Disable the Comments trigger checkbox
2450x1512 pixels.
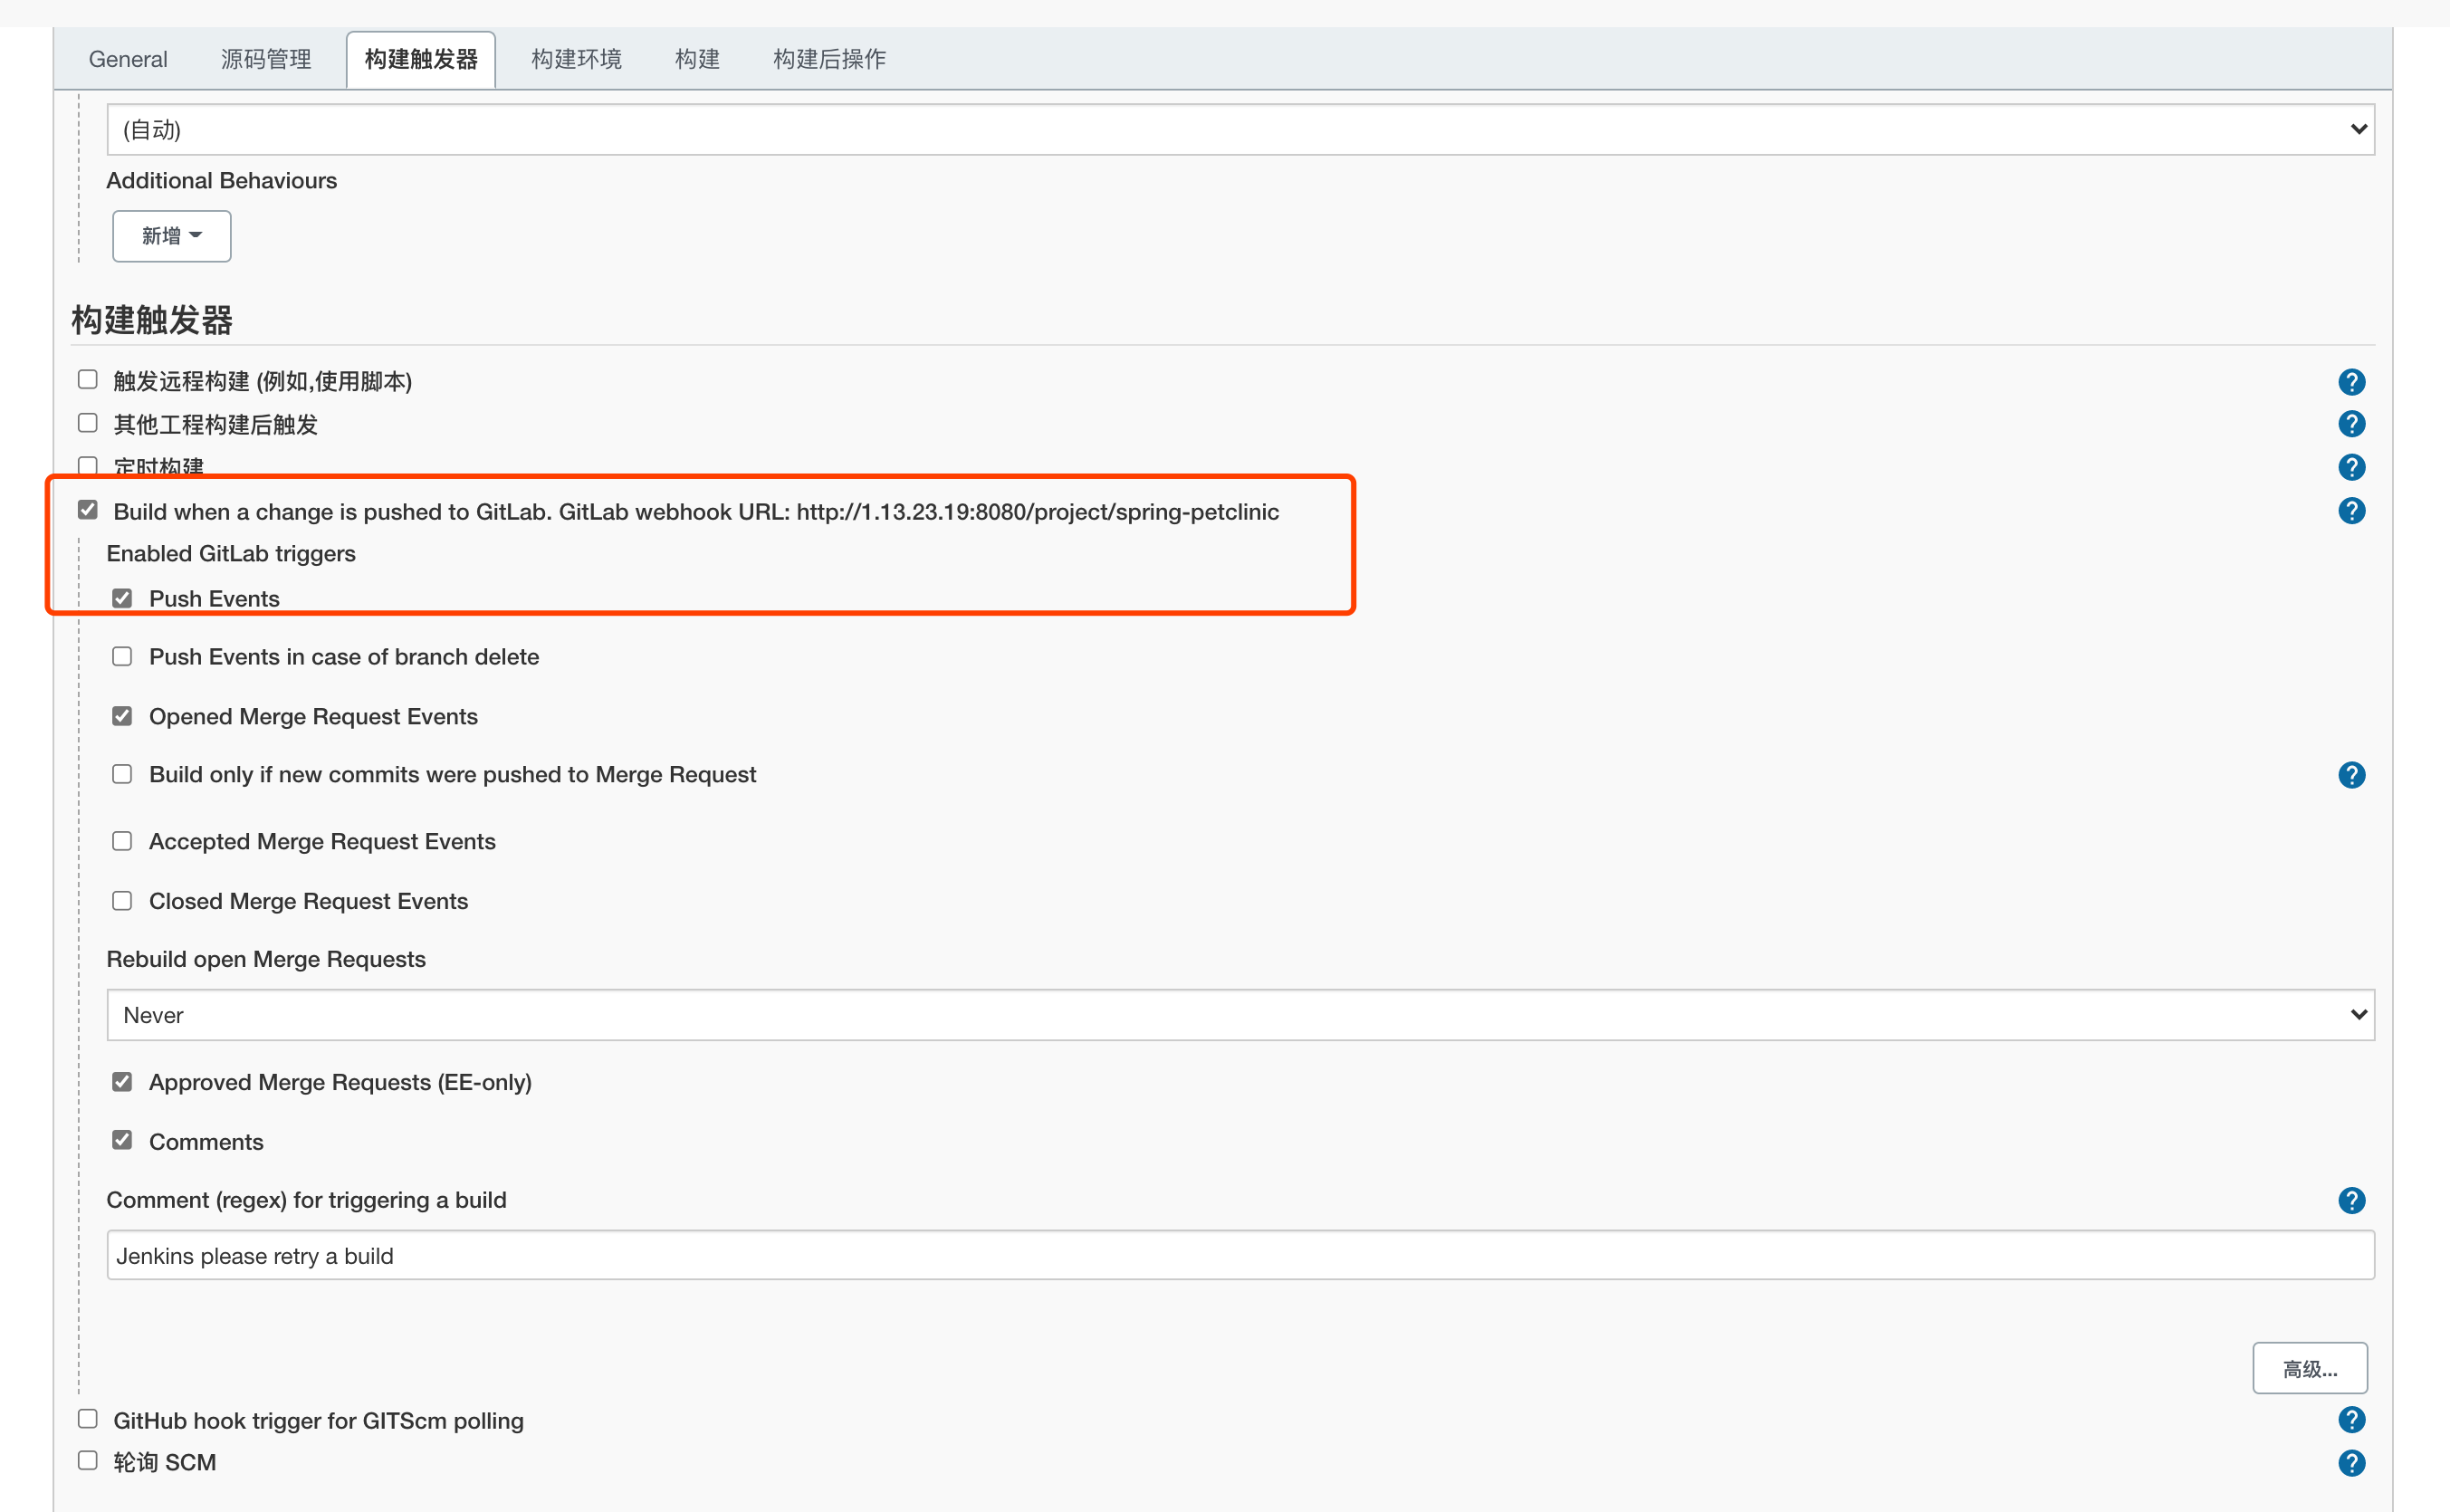click(x=122, y=1140)
